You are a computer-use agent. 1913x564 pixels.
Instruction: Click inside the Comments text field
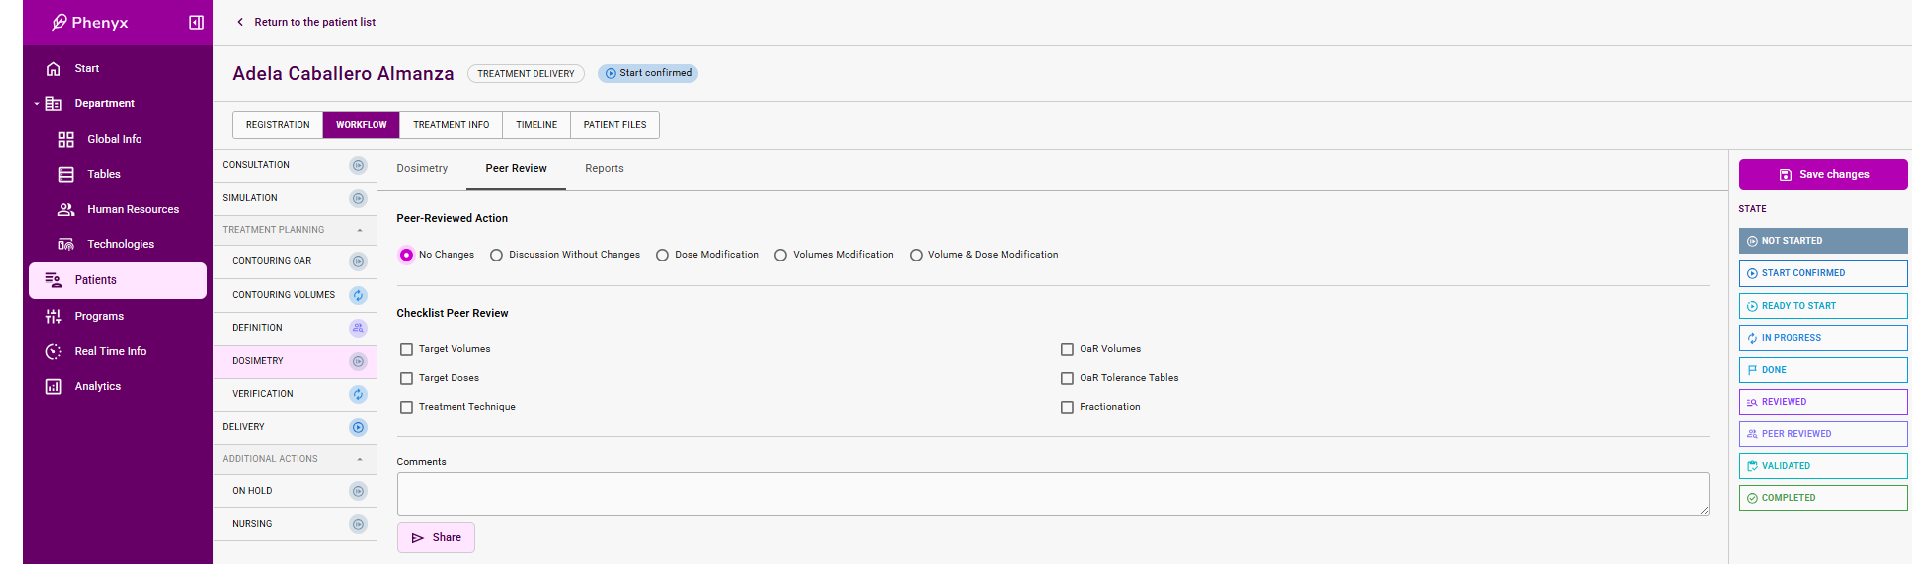coord(1052,494)
